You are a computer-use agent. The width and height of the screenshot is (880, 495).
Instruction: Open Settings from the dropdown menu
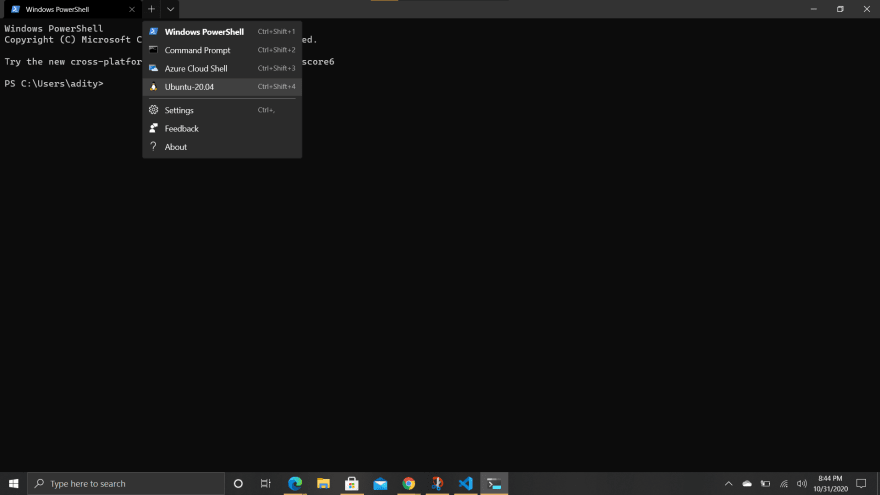click(x=222, y=110)
